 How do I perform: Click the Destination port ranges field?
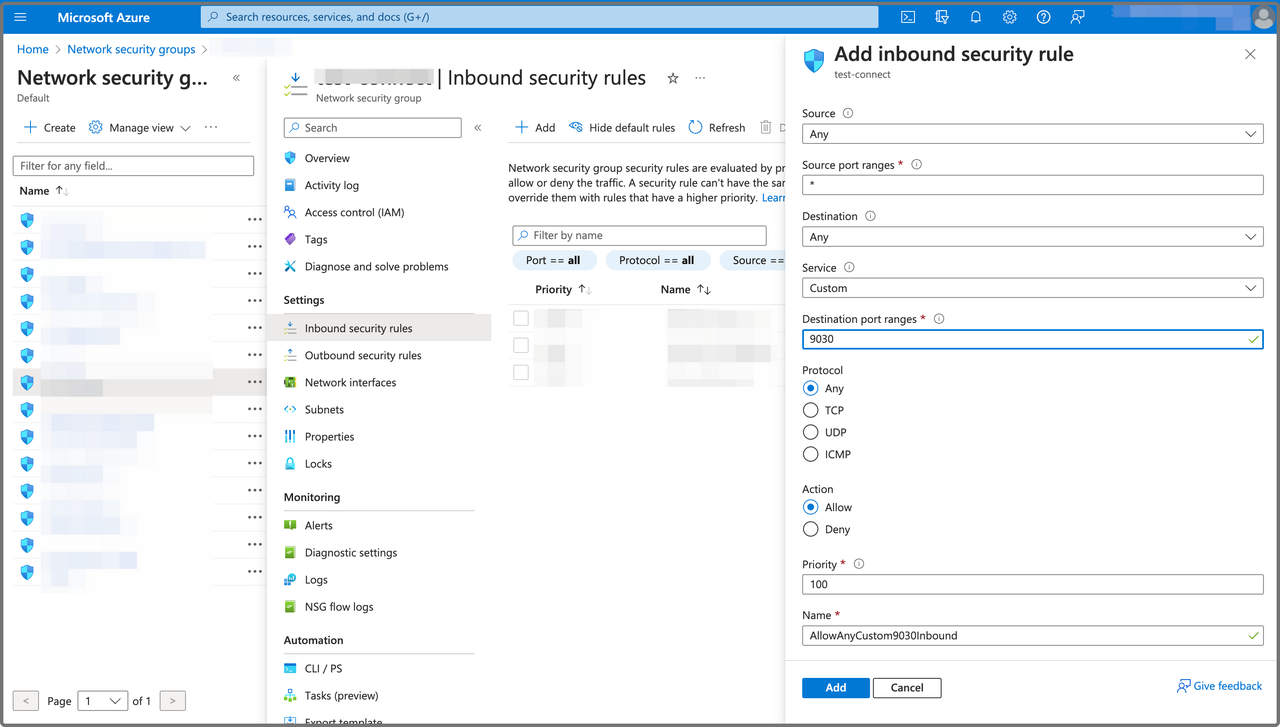pyautogui.click(x=1030, y=339)
